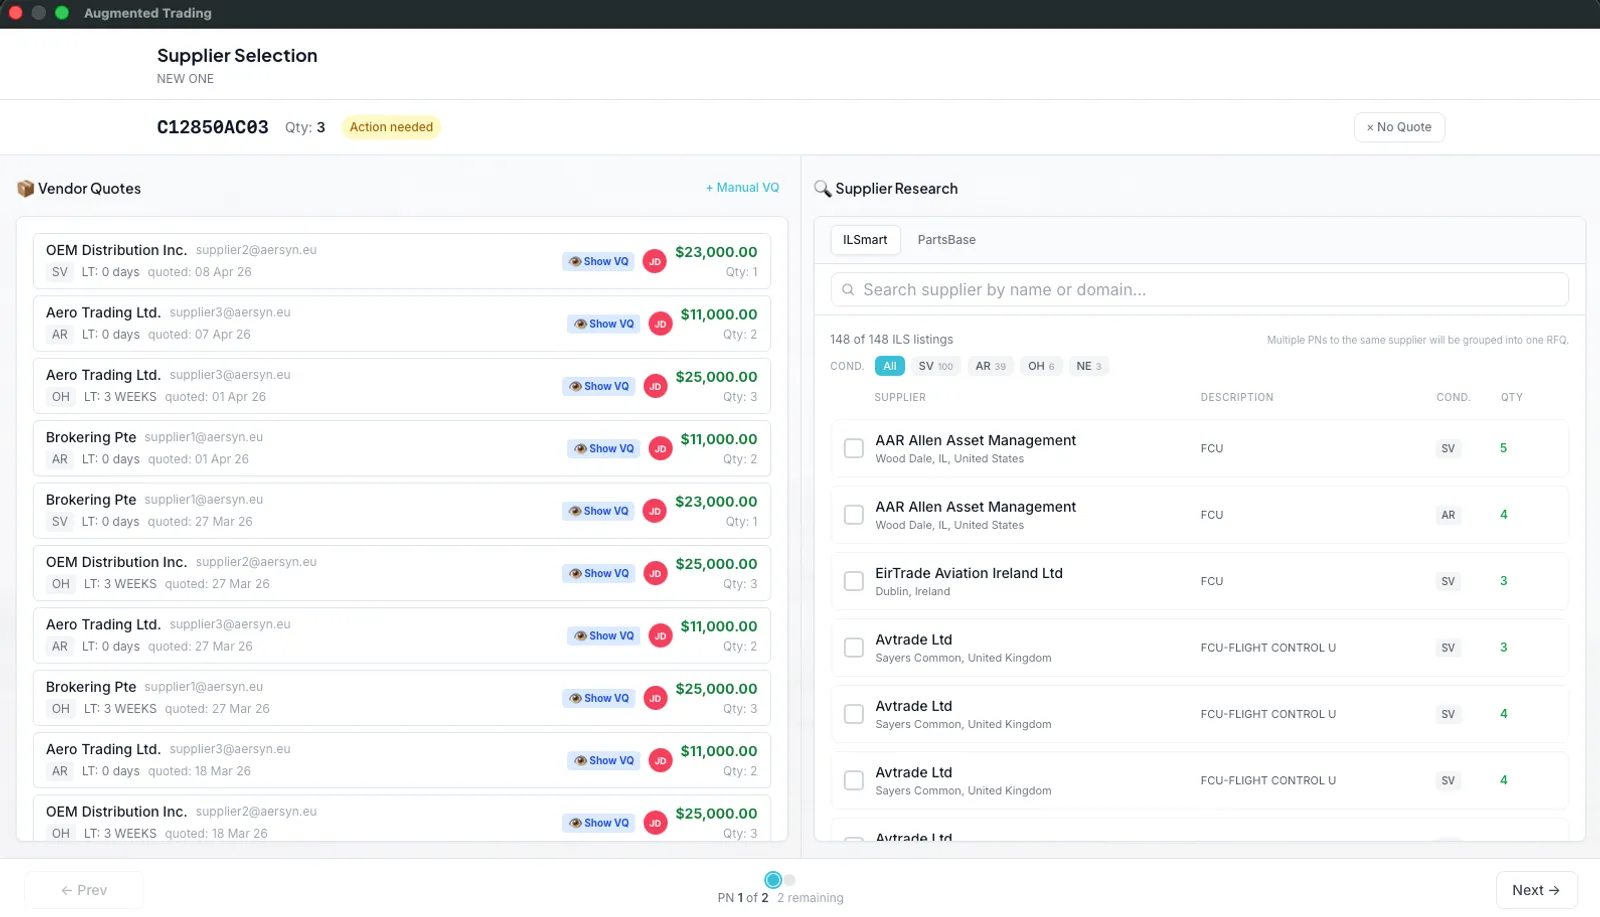Click JD avatar on Brokering Pte OH 27 Mar quote

coord(655,698)
